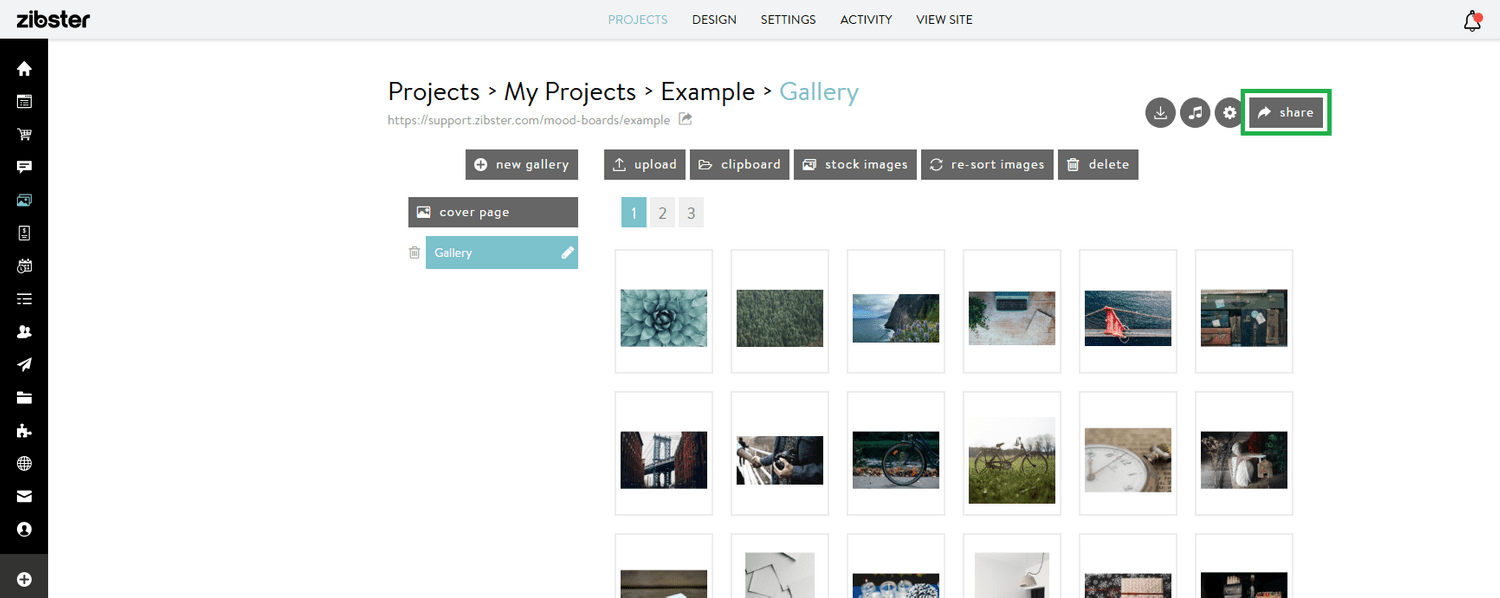Click the Gallery breadcrumb text
Viewport: 1500px width, 598px height.
[819, 92]
